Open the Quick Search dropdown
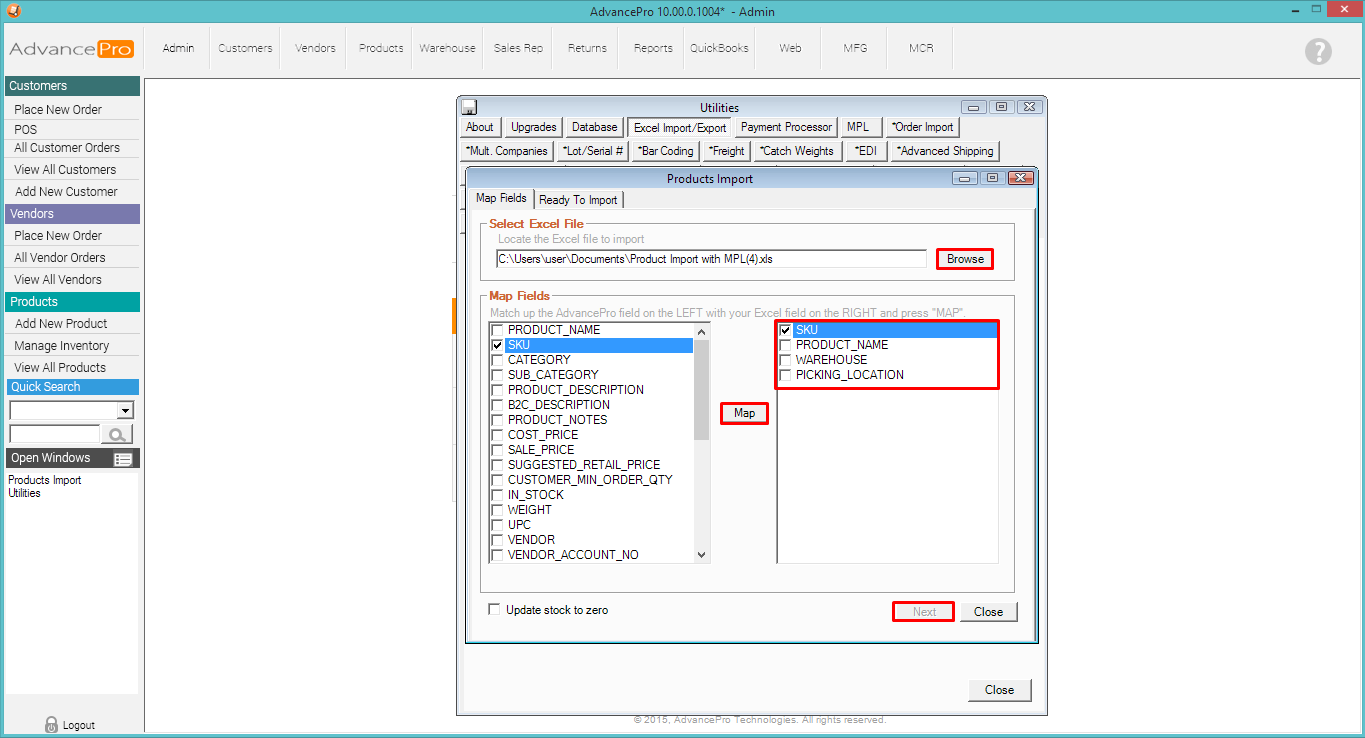Screen dimensions: 1365x738 (125, 410)
